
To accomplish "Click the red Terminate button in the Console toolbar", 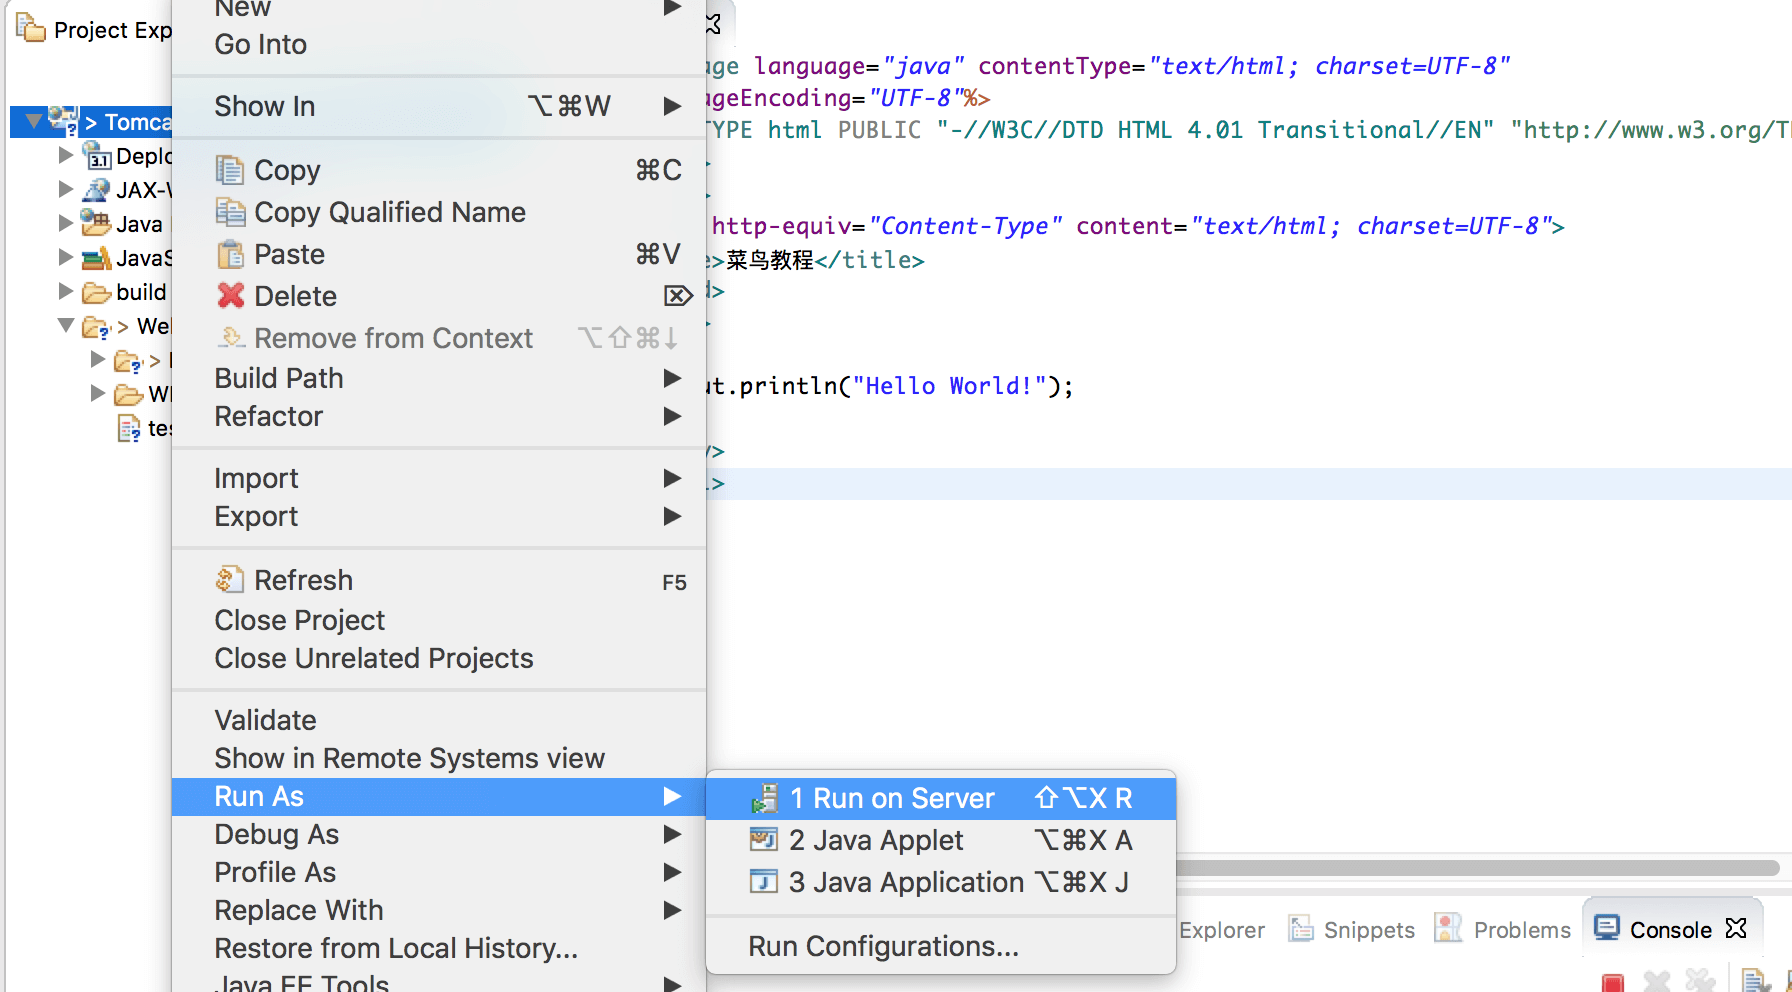I will (1613, 983).
